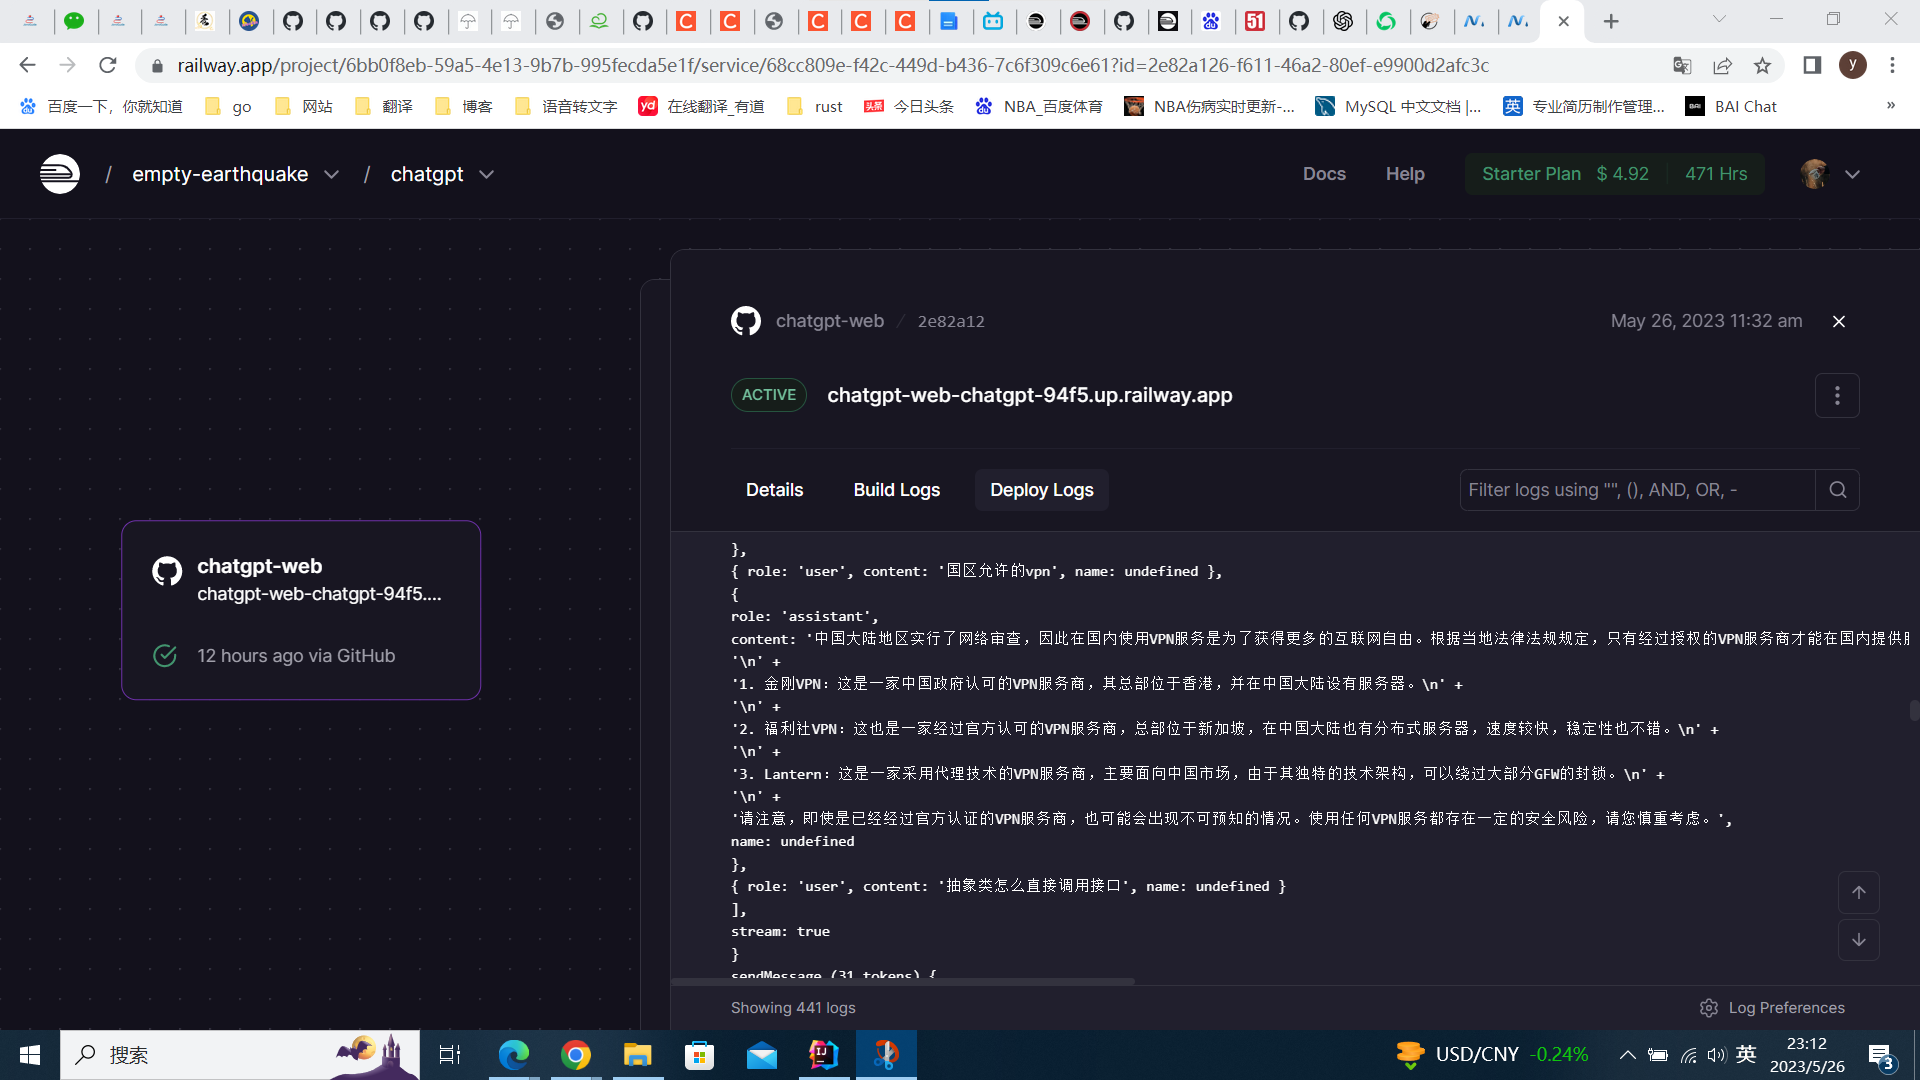Screen dimensions: 1920x1080
Task: Click the Showing 441 logs text
Action: [793, 1008]
